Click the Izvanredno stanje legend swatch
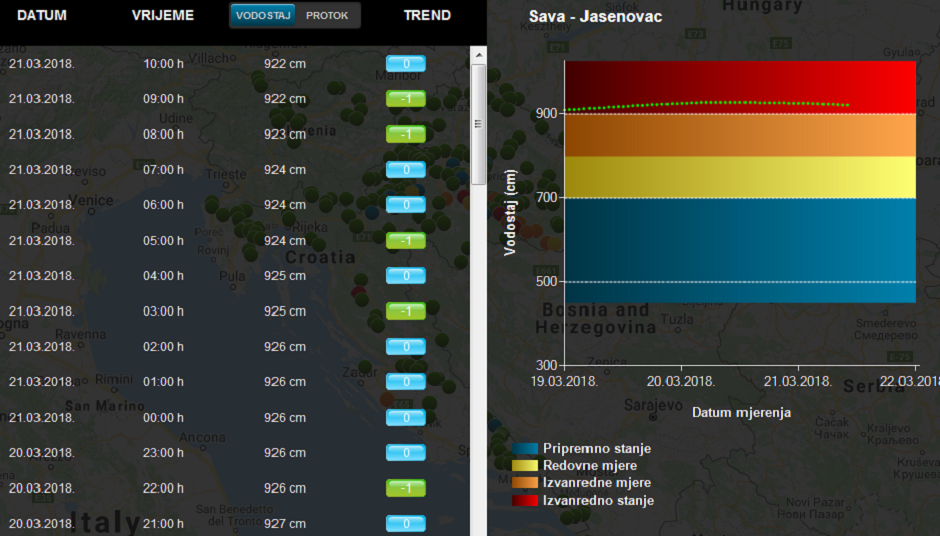 [x=525, y=500]
